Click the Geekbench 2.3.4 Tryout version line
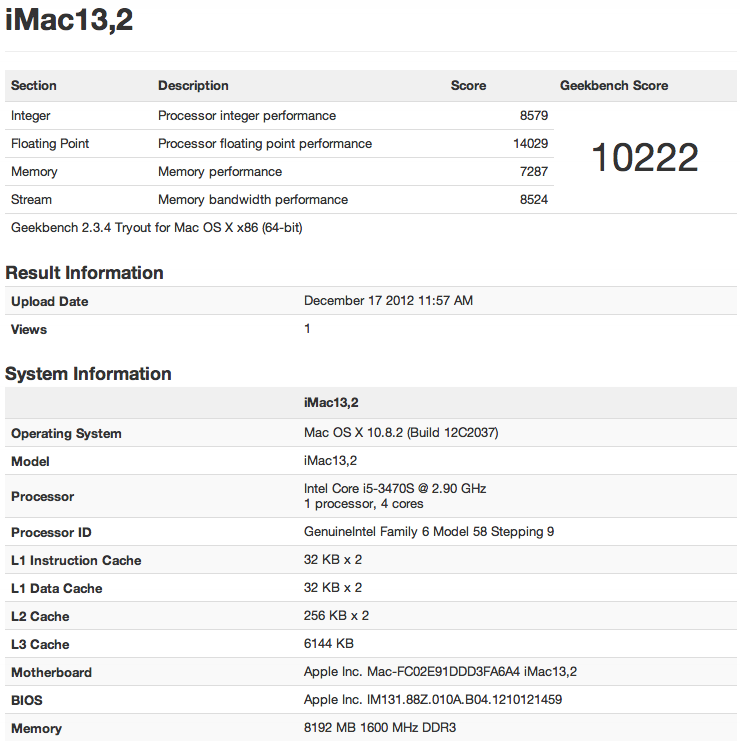 (x=157, y=228)
